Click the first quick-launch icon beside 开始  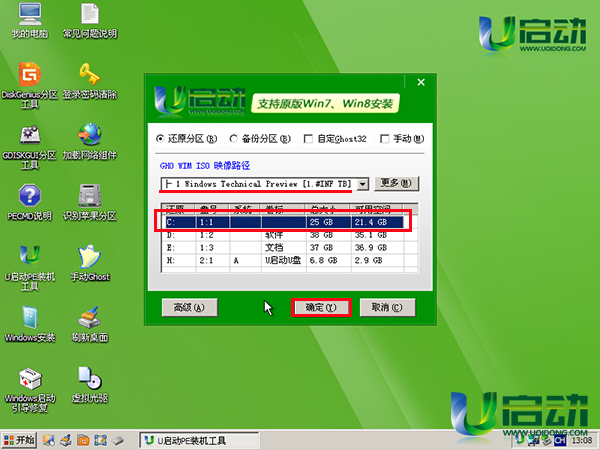click(49, 440)
